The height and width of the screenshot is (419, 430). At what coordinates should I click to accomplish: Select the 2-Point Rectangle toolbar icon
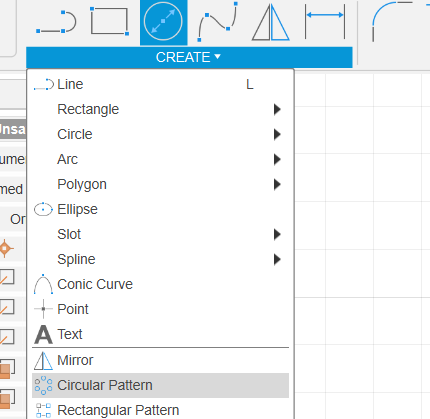[x=110, y=21]
